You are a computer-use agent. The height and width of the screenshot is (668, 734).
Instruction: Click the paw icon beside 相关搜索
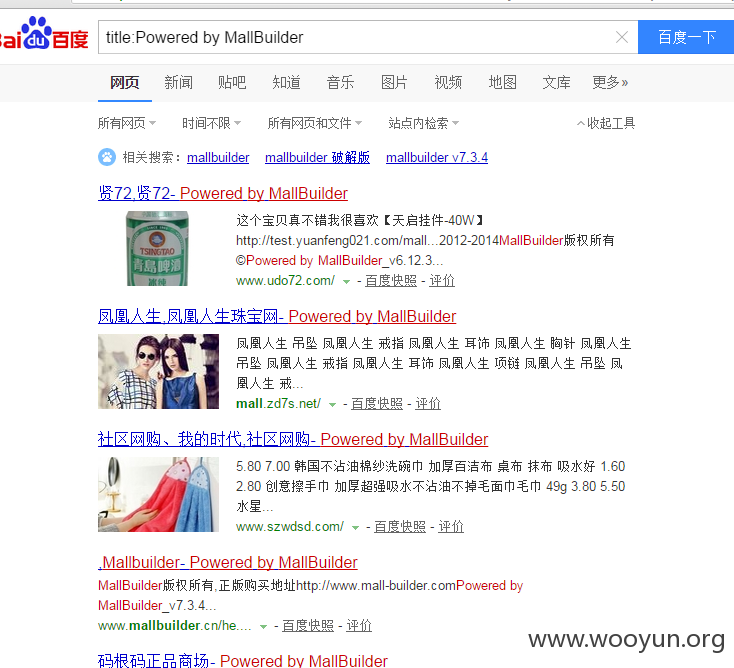coord(107,157)
